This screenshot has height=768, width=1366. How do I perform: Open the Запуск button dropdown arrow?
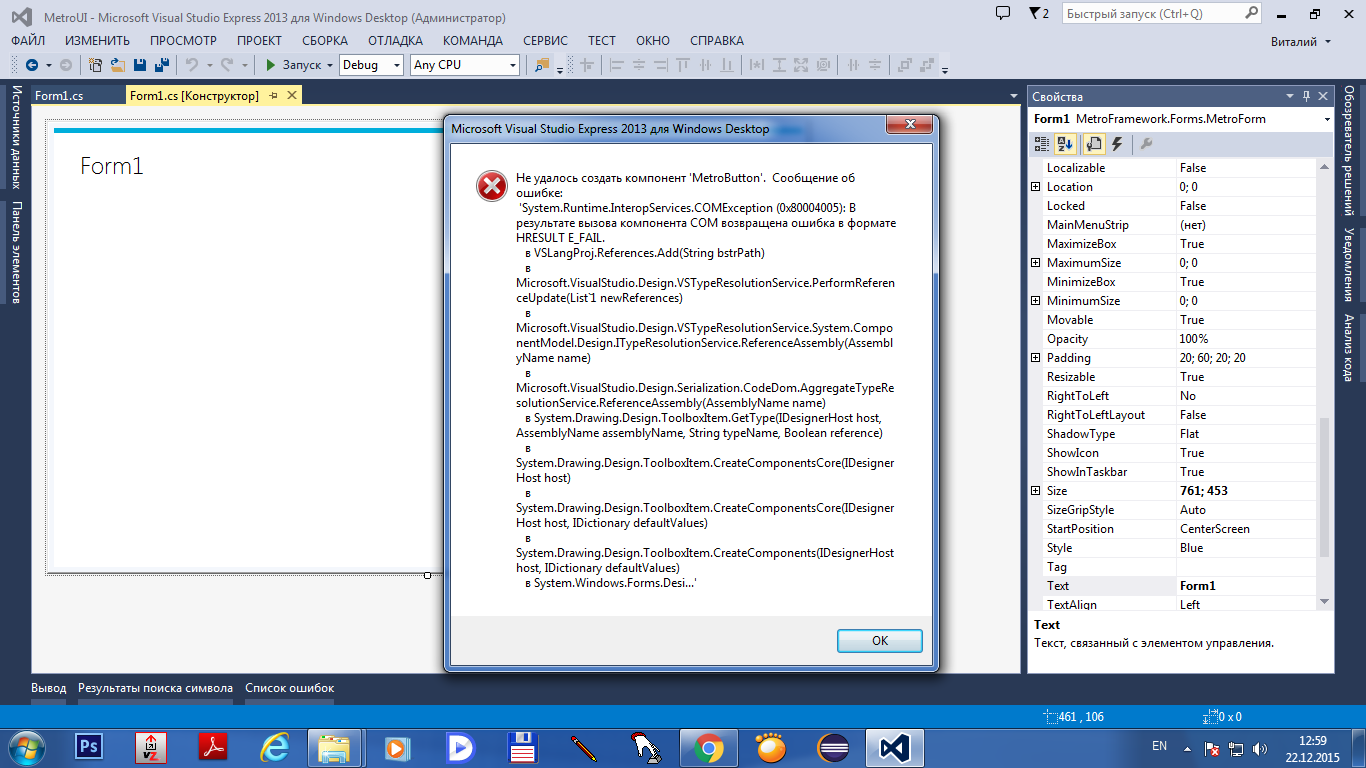point(330,65)
